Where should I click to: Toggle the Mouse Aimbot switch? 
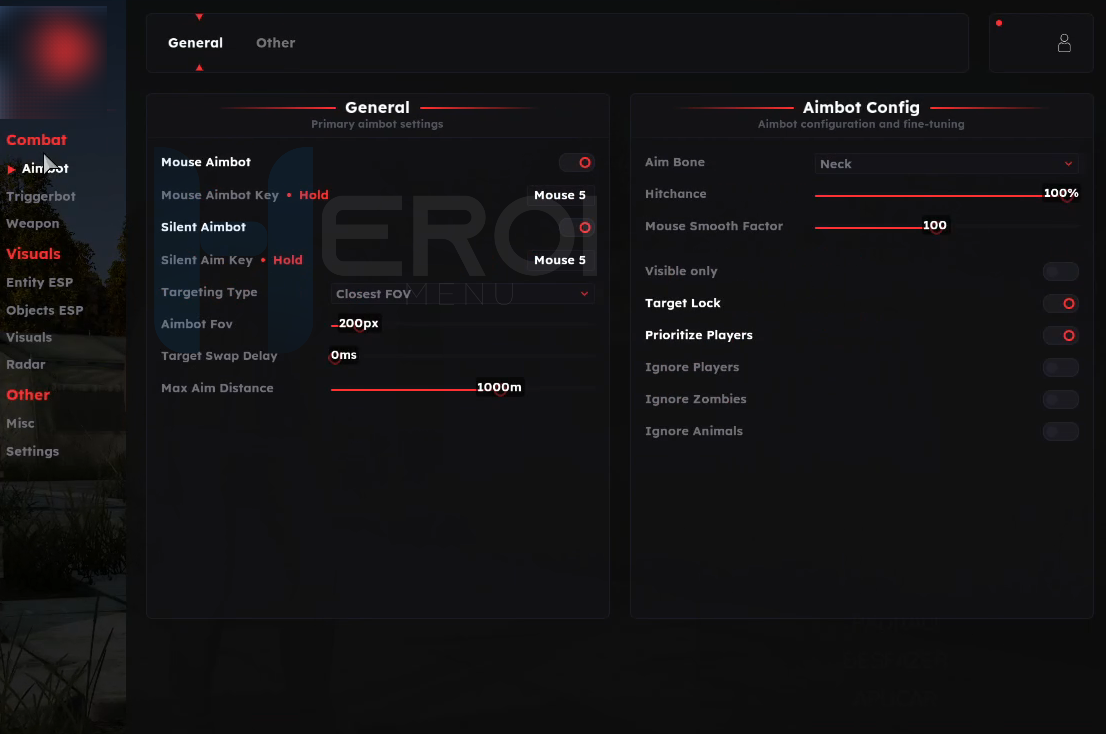coord(577,162)
